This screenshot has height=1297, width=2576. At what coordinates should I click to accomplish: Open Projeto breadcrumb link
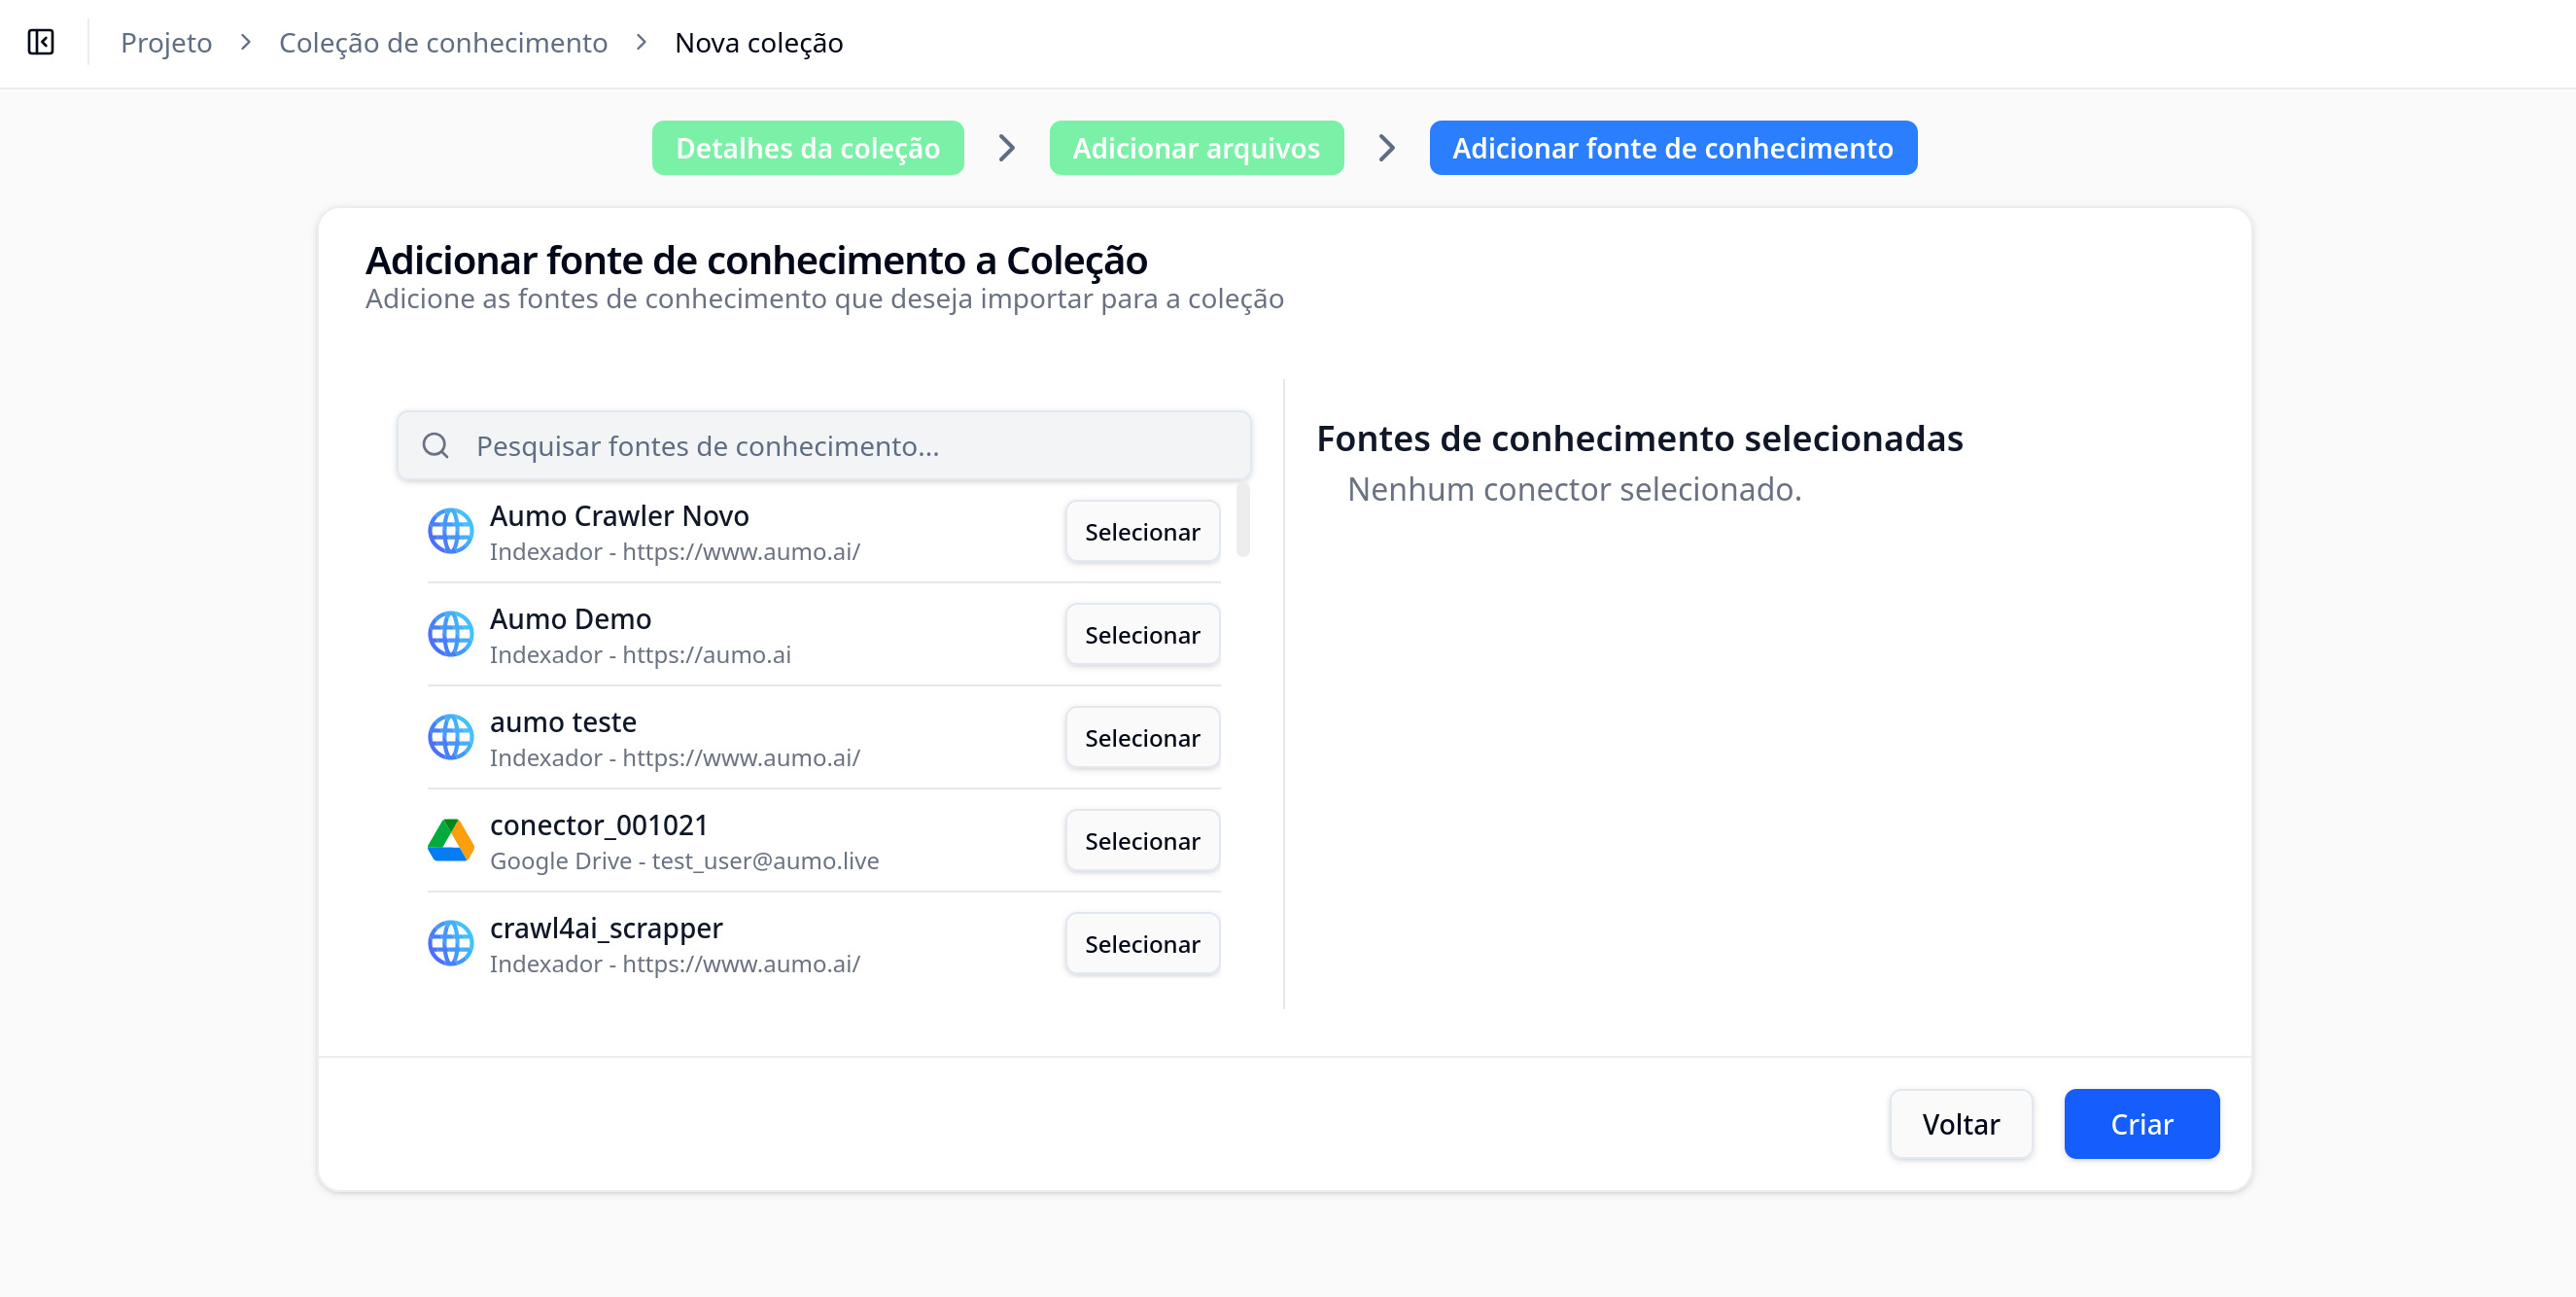tap(166, 43)
